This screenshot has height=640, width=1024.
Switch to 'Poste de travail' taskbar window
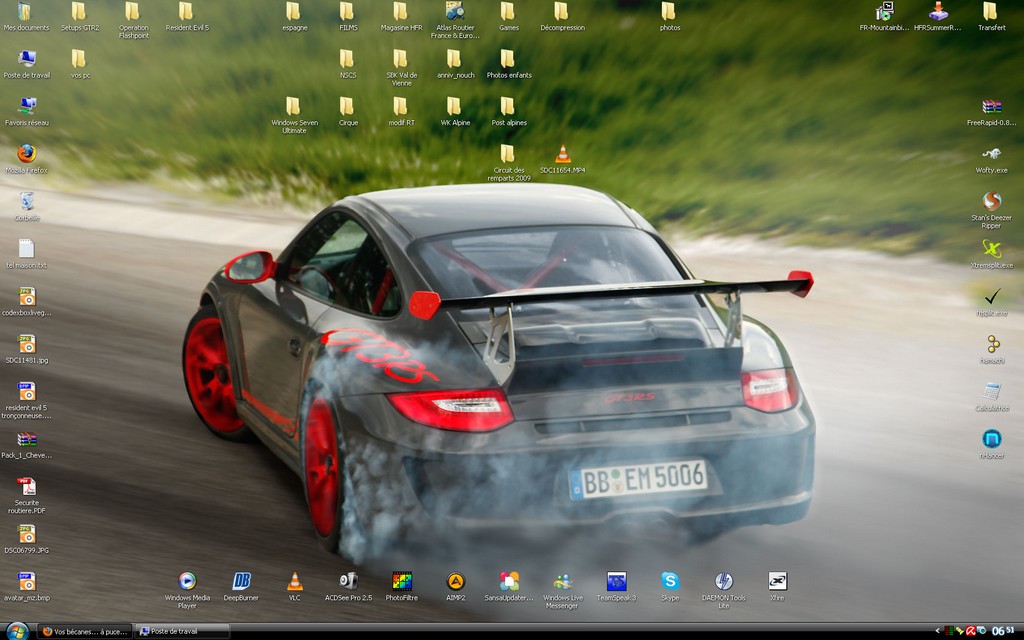[182, 632]
